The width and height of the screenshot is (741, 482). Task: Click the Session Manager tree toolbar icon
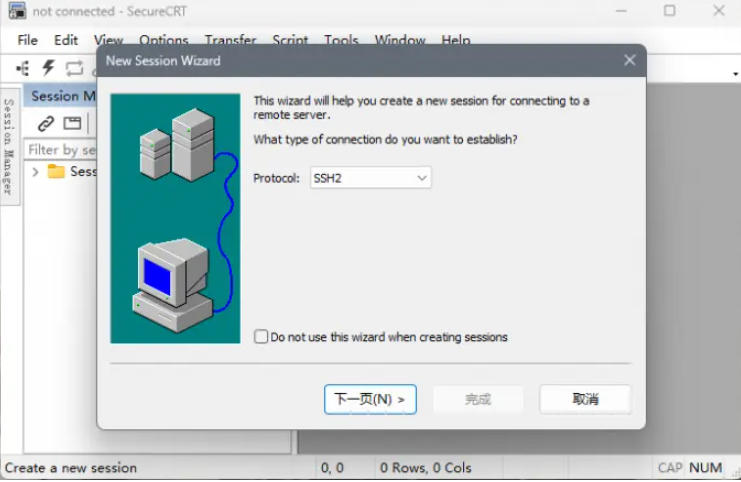(x=23, y=69)
